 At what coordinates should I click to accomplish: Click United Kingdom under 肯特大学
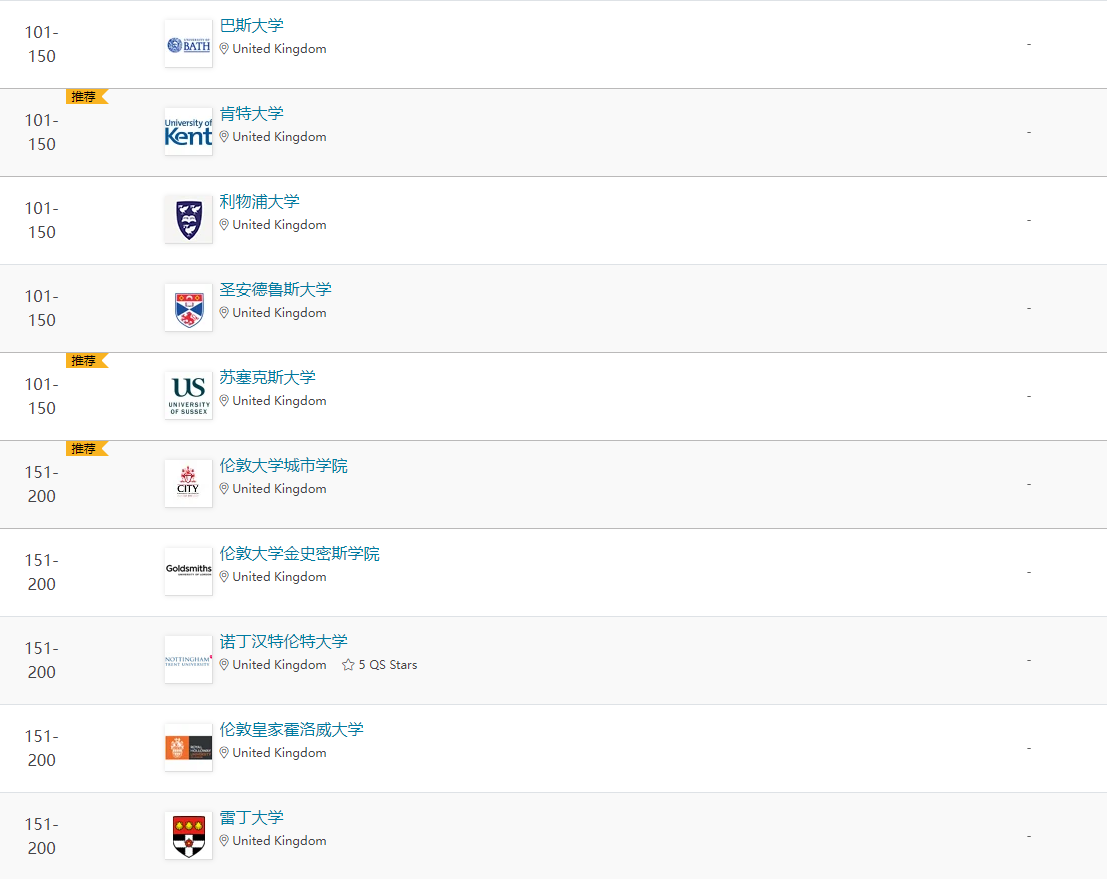point(280,137)
